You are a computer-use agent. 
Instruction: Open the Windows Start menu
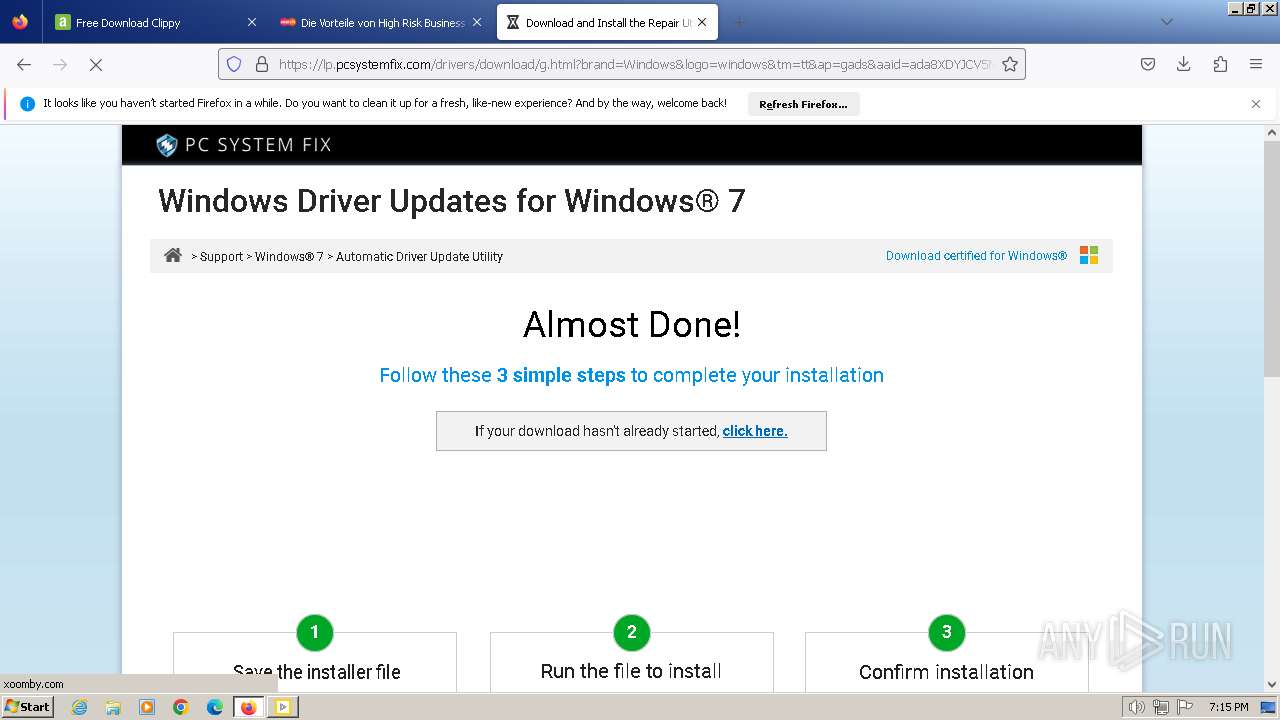(27, 706)
